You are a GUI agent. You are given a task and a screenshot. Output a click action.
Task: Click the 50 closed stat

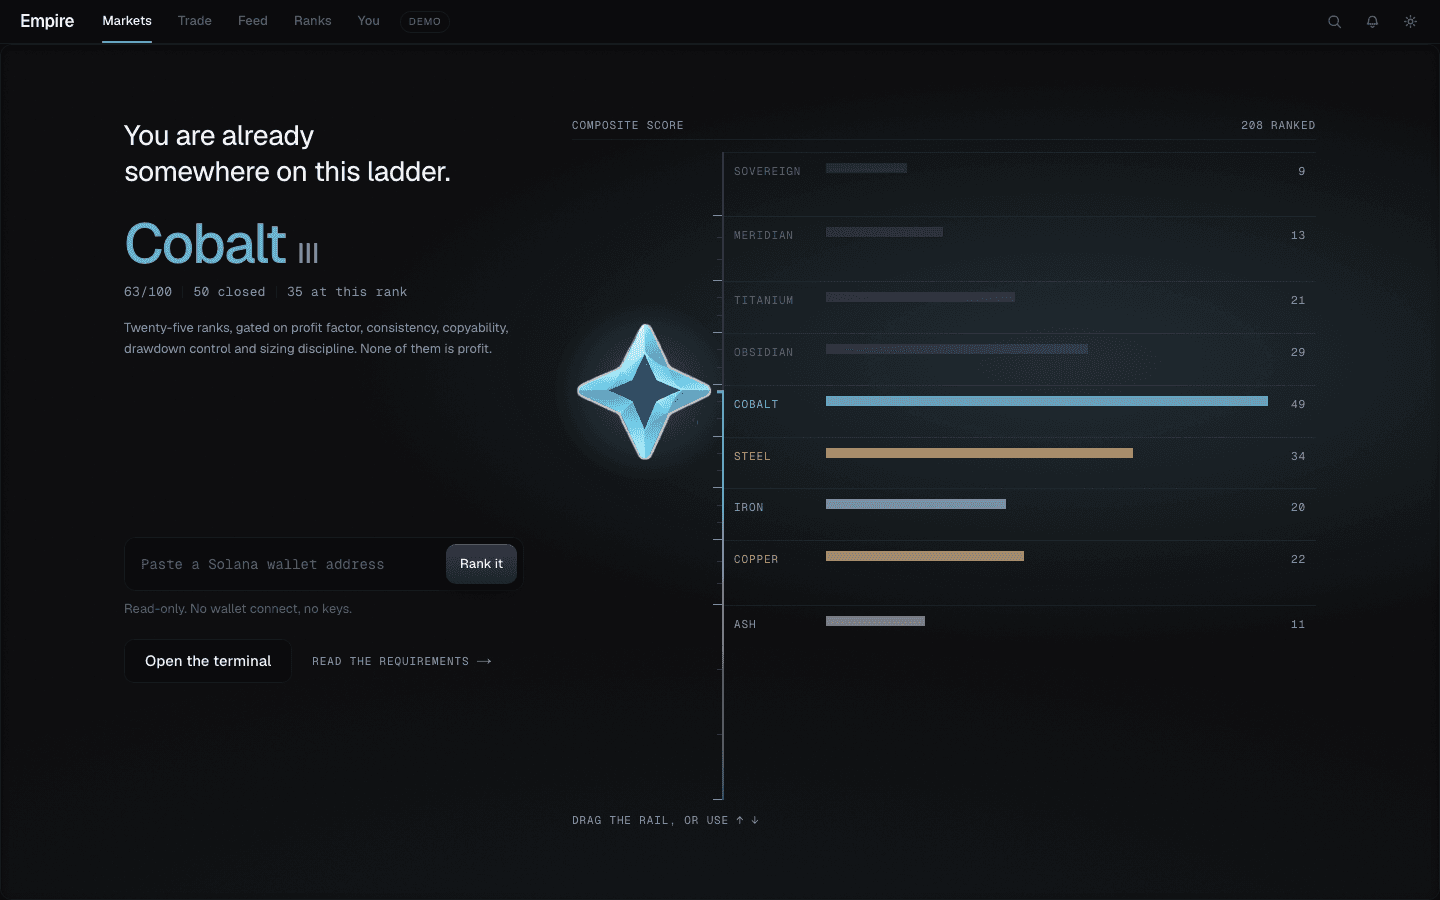229,292
